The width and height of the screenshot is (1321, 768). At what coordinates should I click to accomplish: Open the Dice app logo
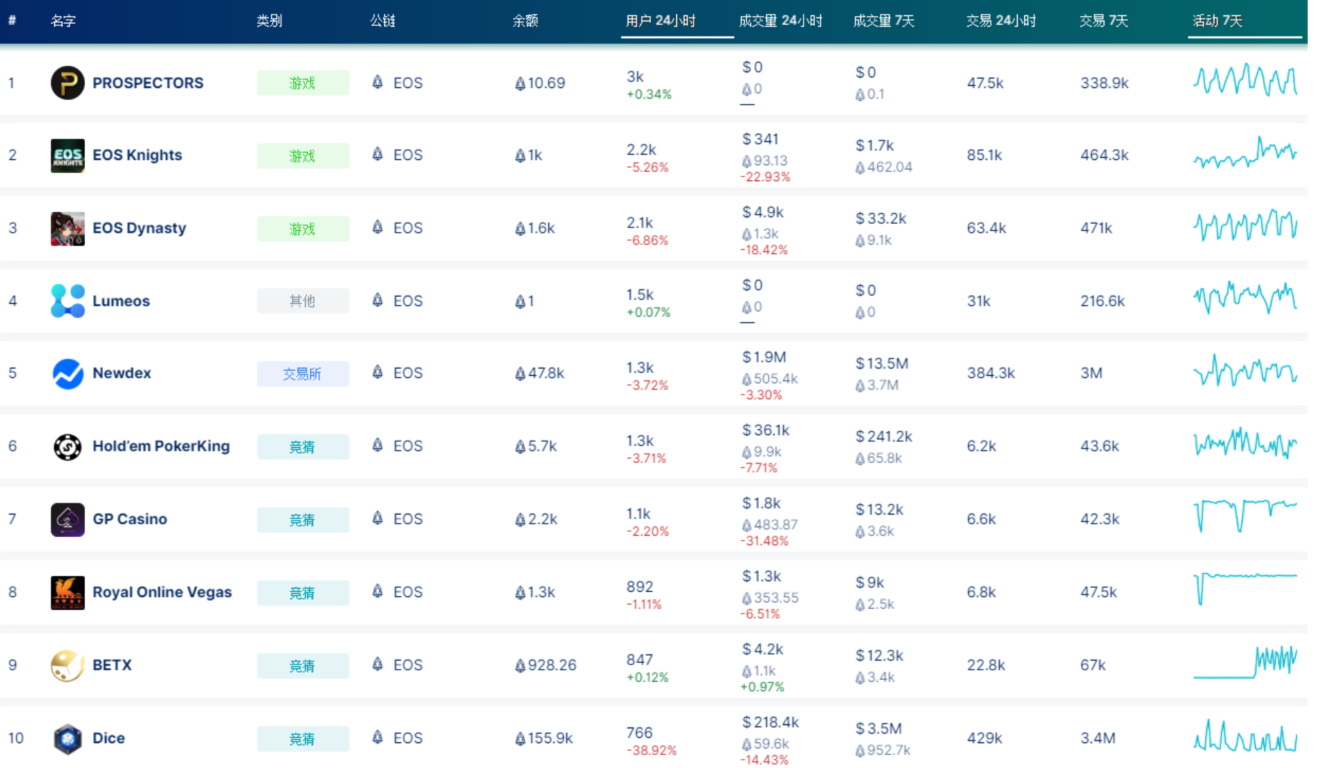tap(68, 738)
